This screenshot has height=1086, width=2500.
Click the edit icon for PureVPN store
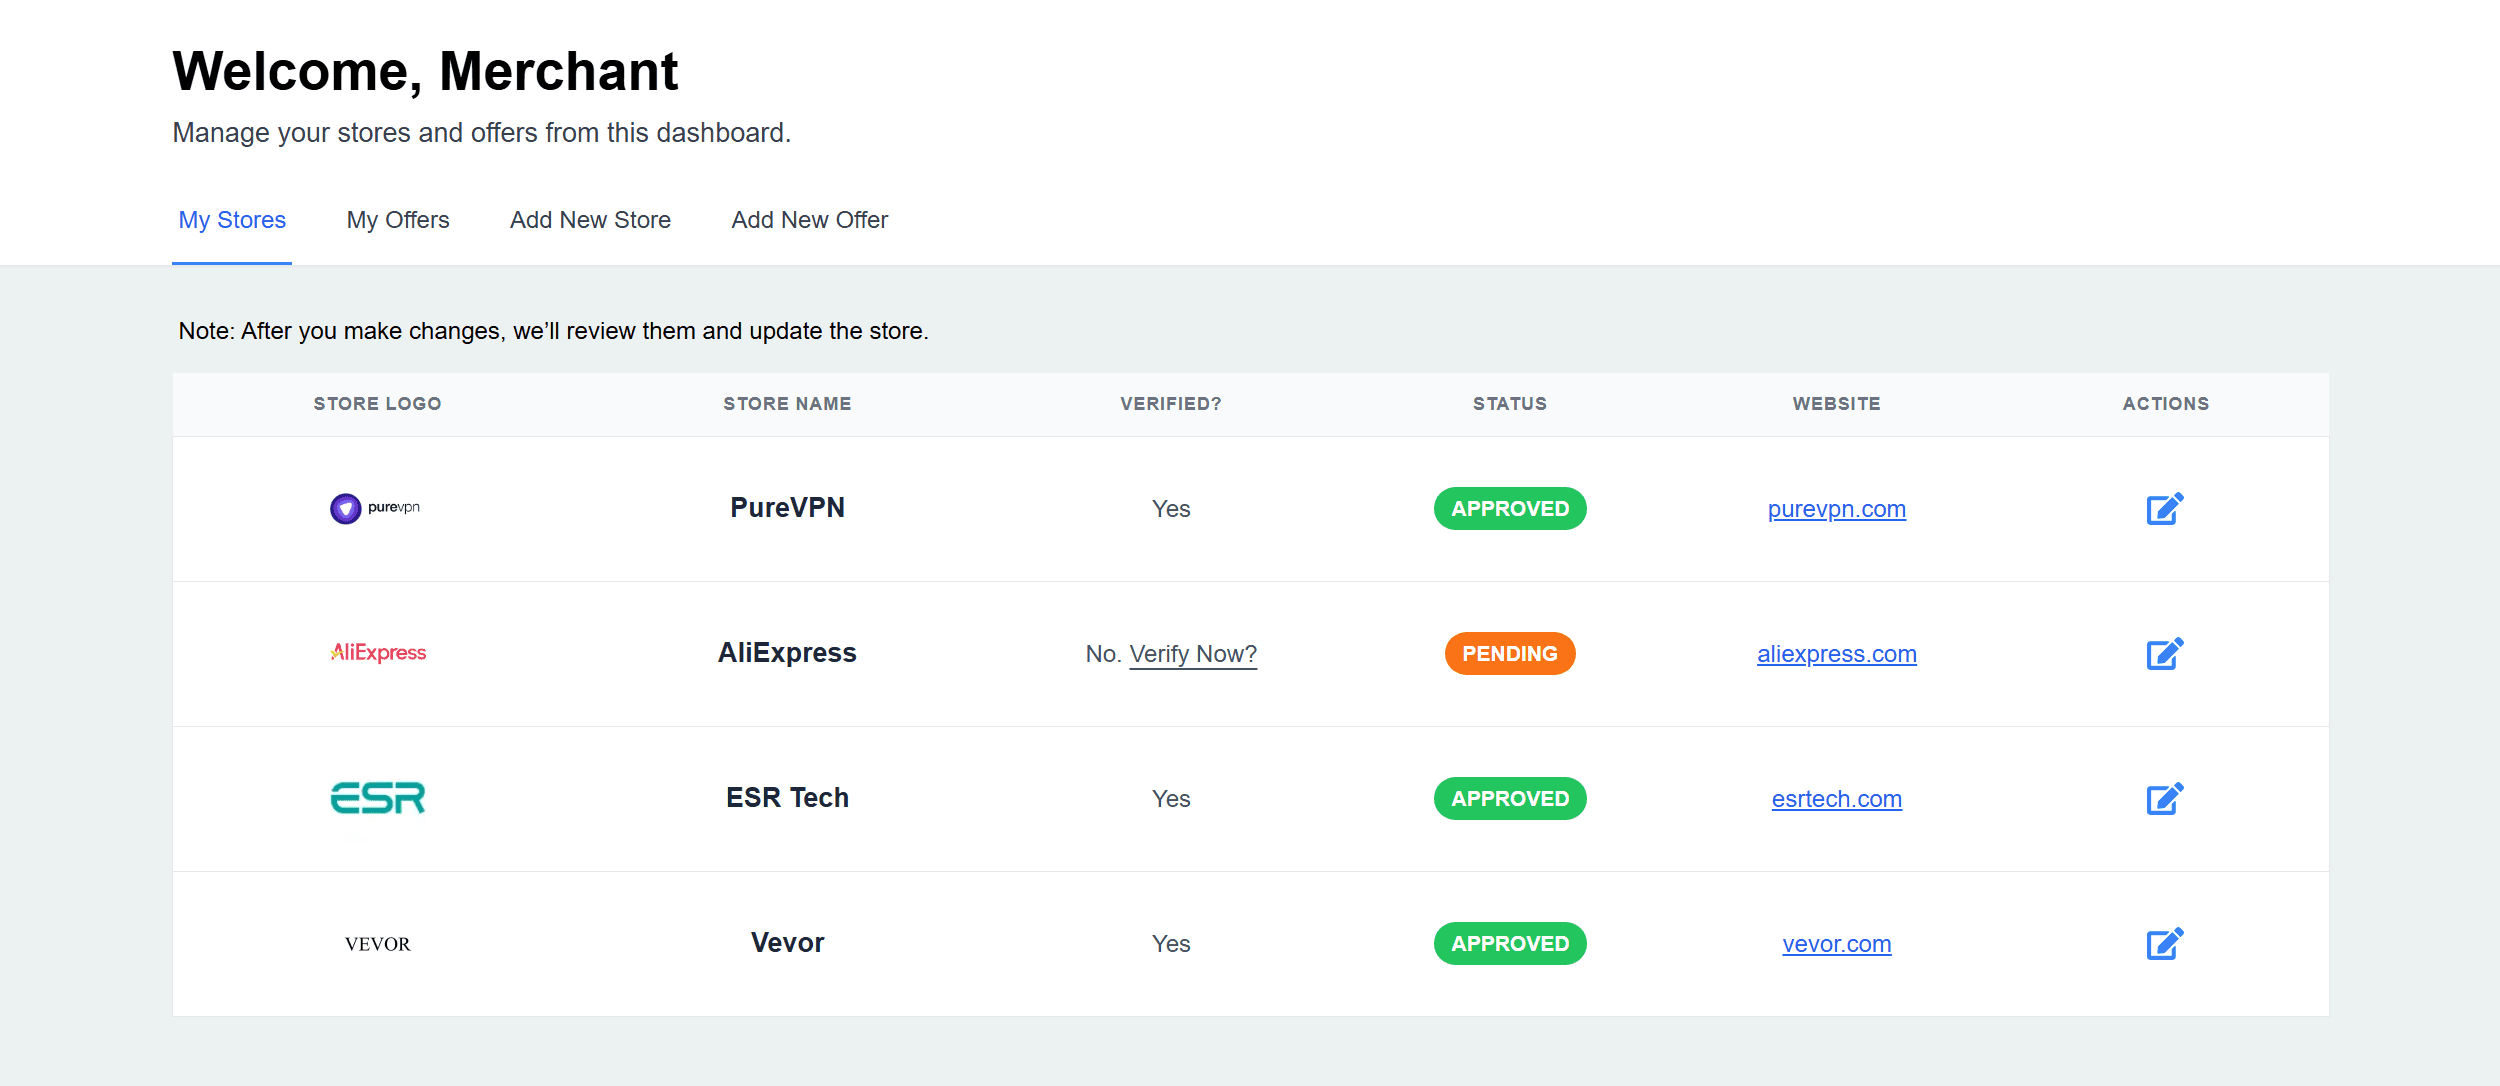[2165, 509]
